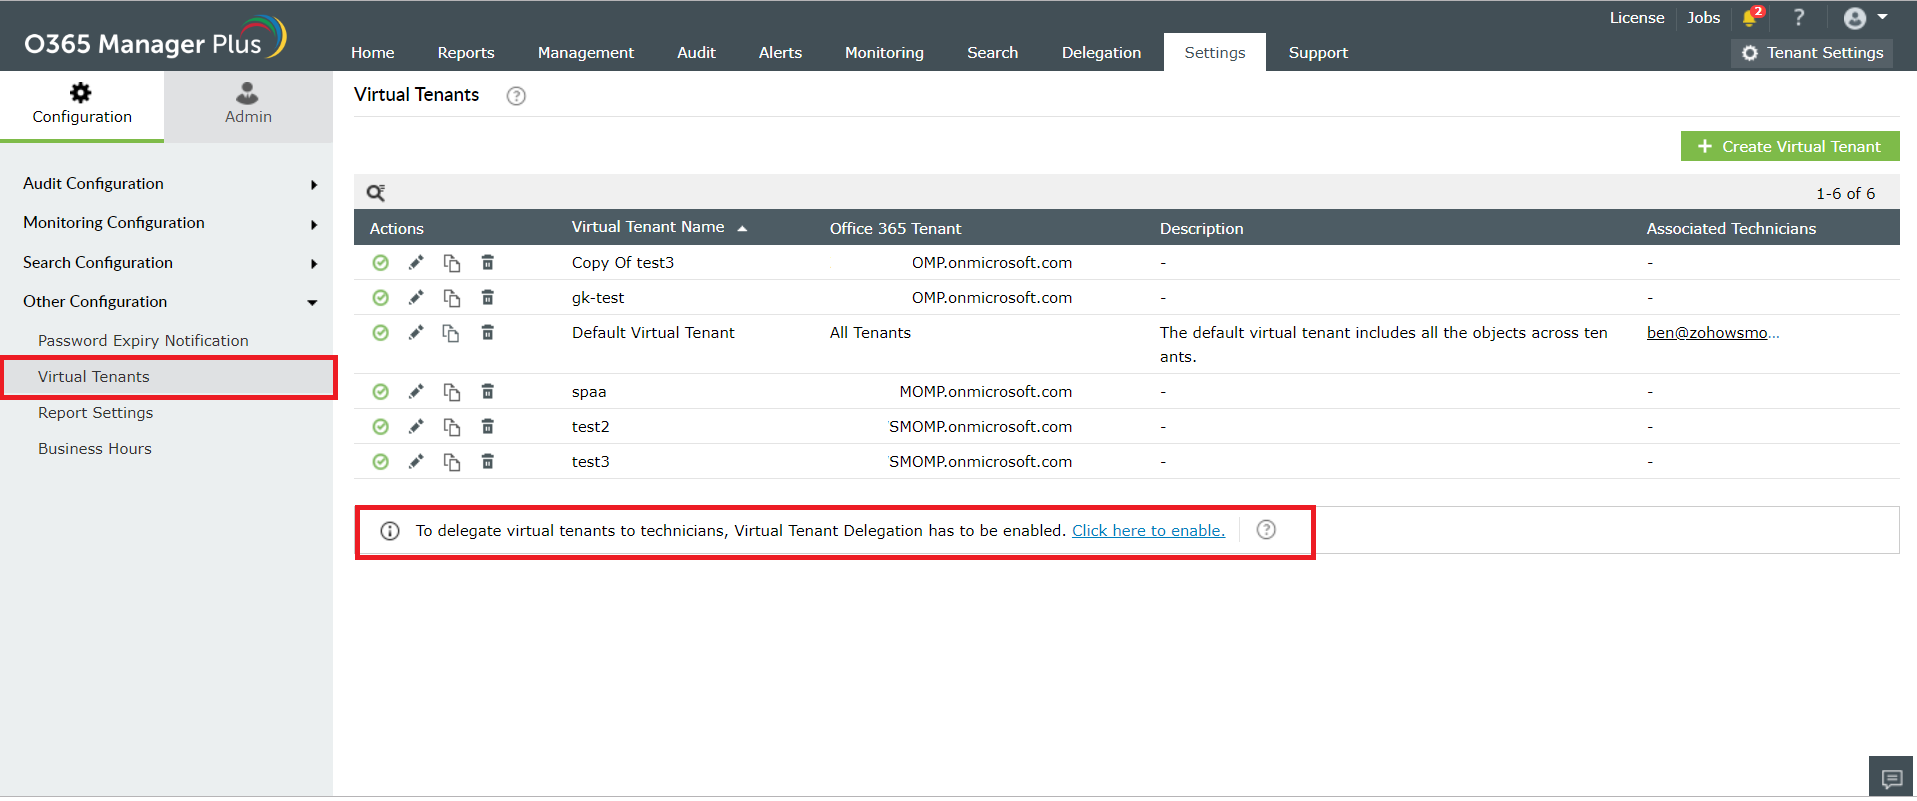Delete the test2 virtual tenant

[x=488, y=427]
